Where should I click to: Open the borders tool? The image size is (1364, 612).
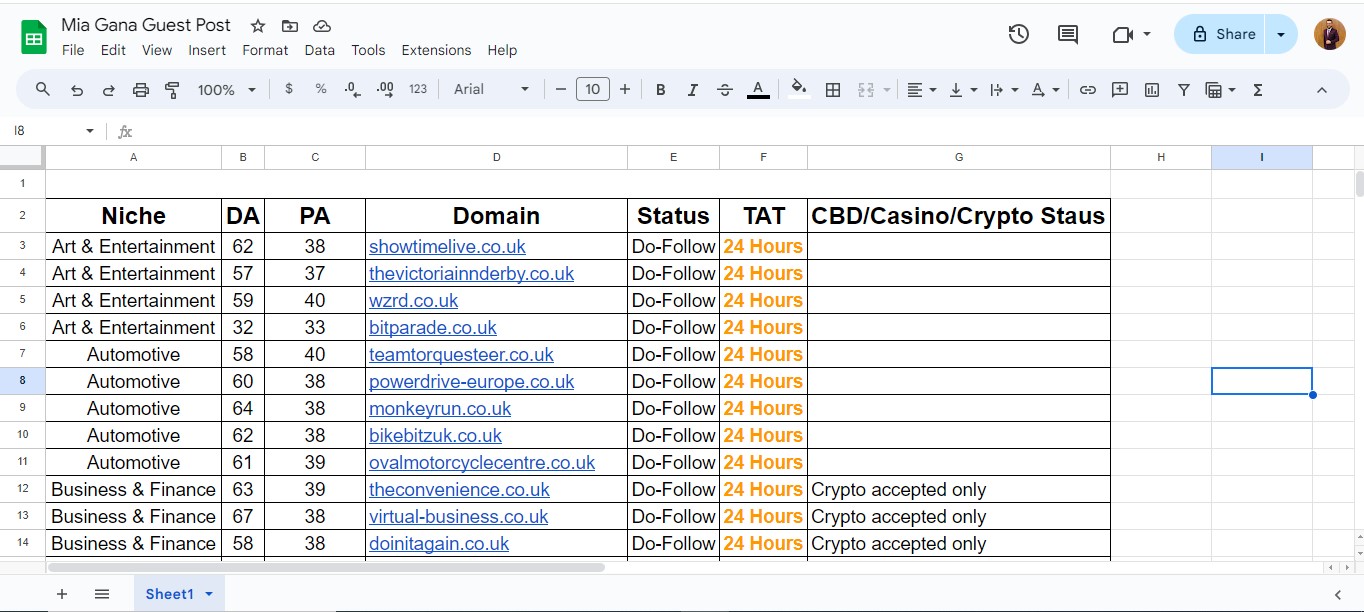(x=832, y=90)
